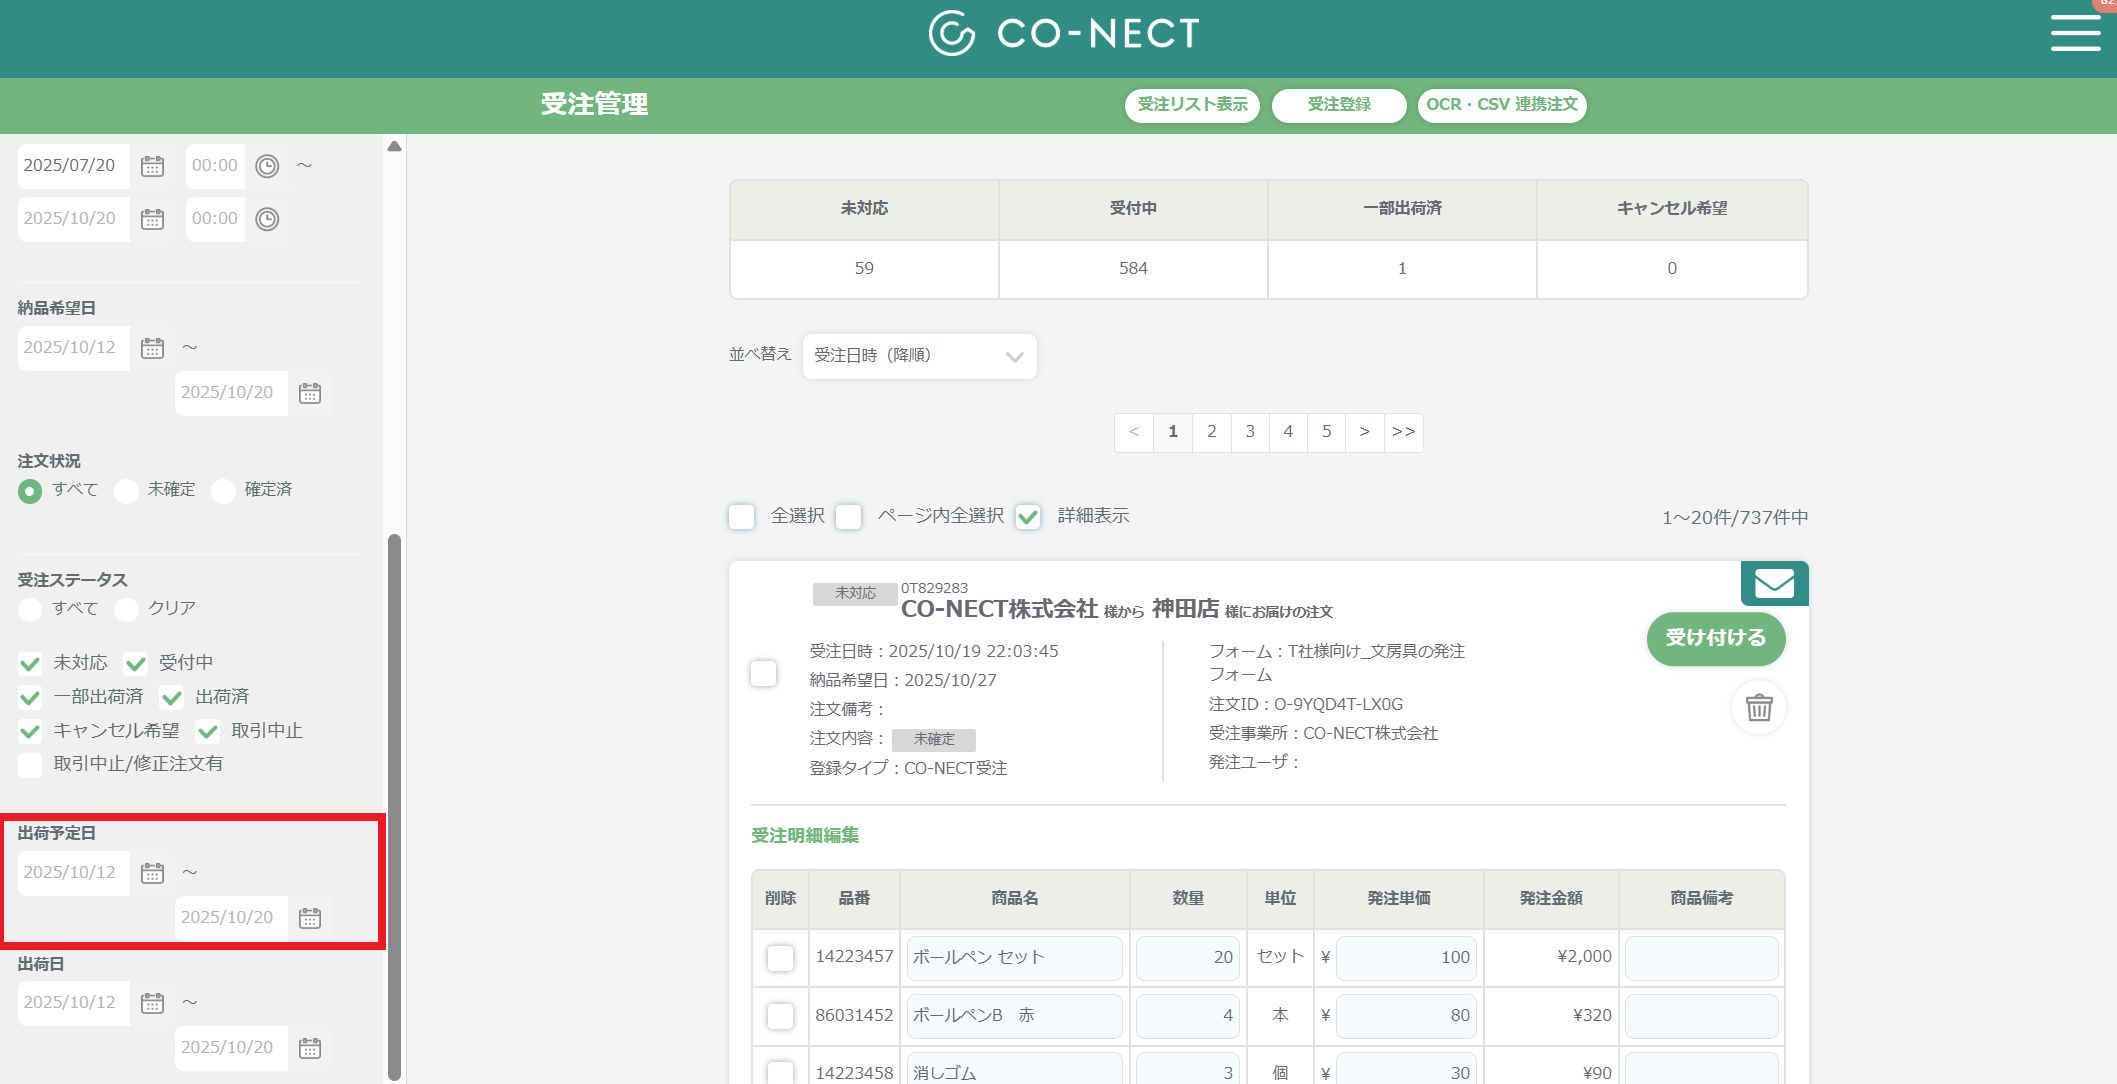Select すべて under 受注ステータス

pos(30,610)
